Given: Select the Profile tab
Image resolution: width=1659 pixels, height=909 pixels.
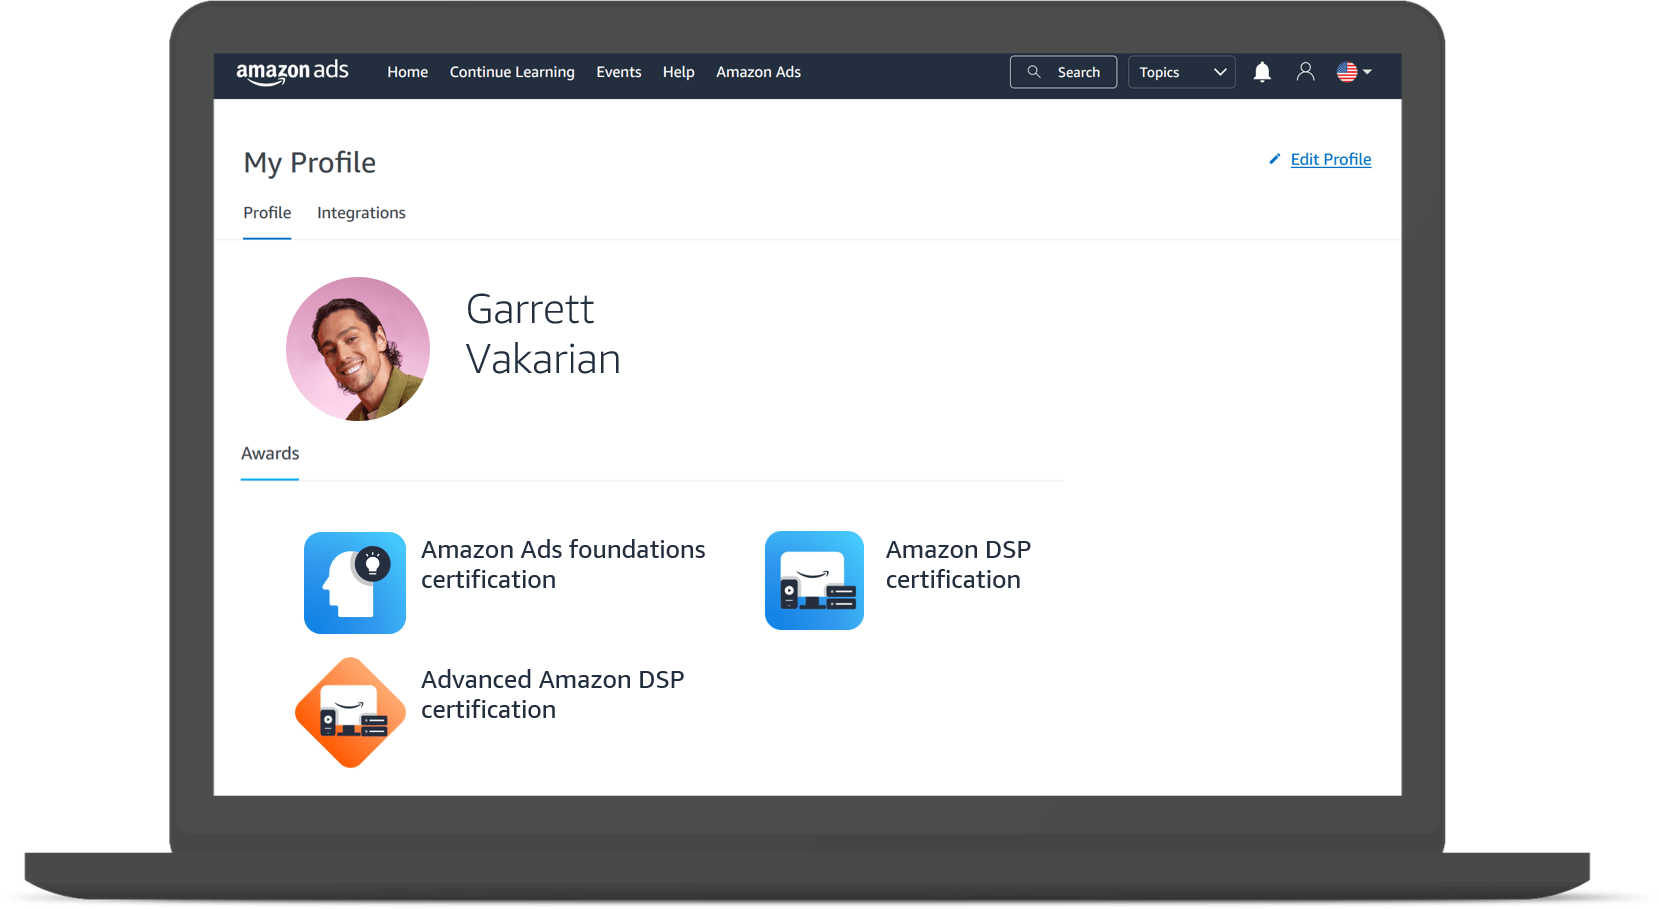Looking at the screenshot, I should point(267,213).
